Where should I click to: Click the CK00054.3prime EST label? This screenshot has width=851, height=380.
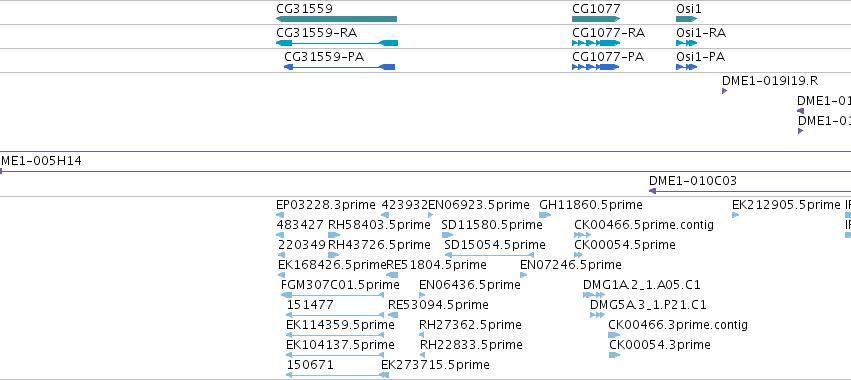point(660,345)
